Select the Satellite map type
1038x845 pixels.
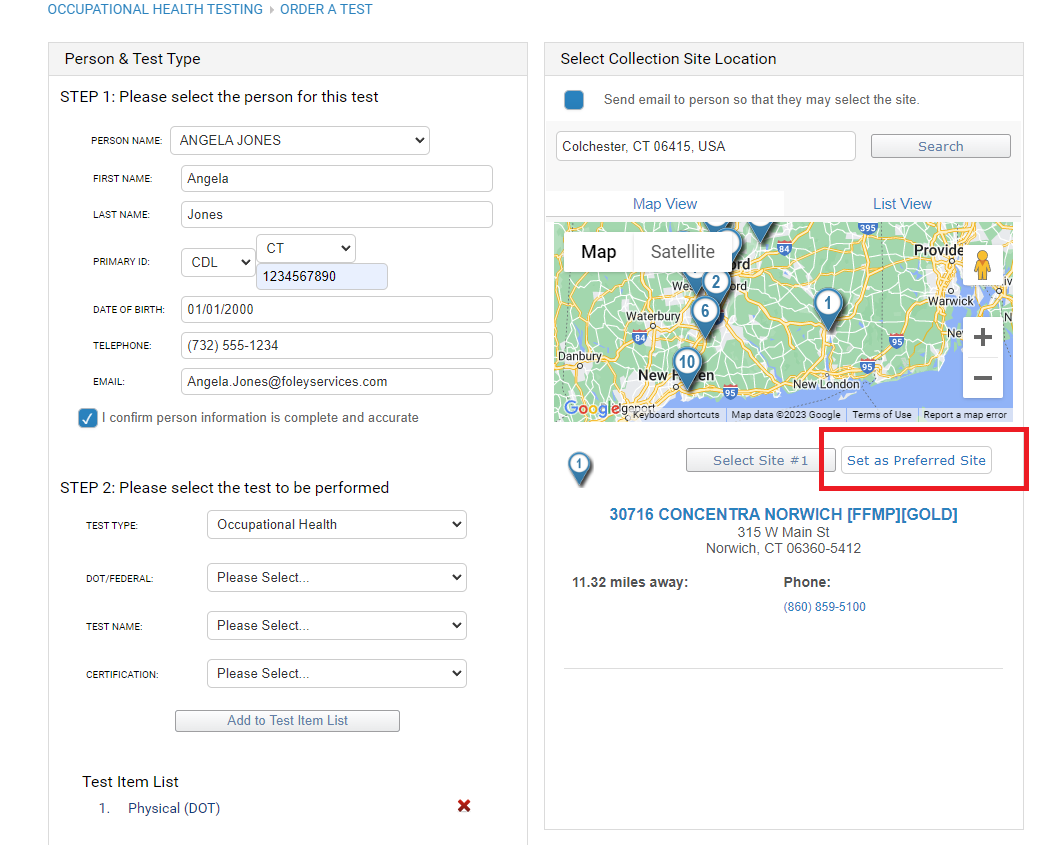683,252
